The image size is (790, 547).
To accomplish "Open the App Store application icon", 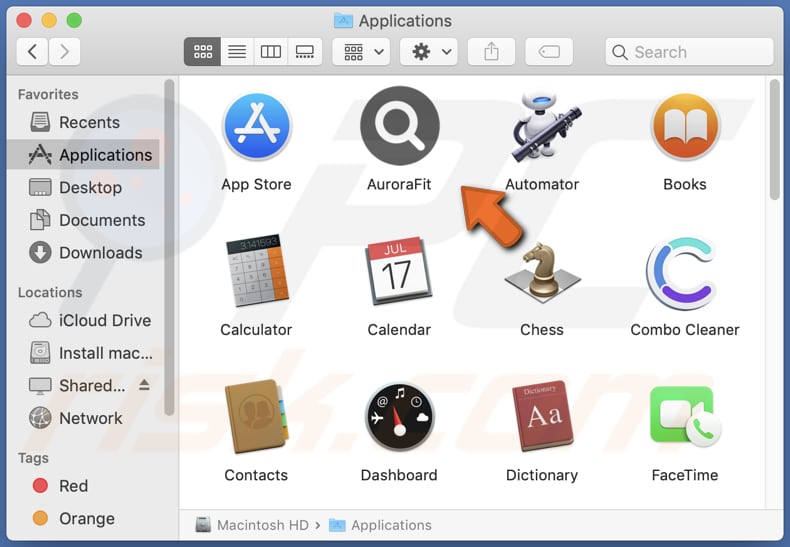I will coord(257,126).
